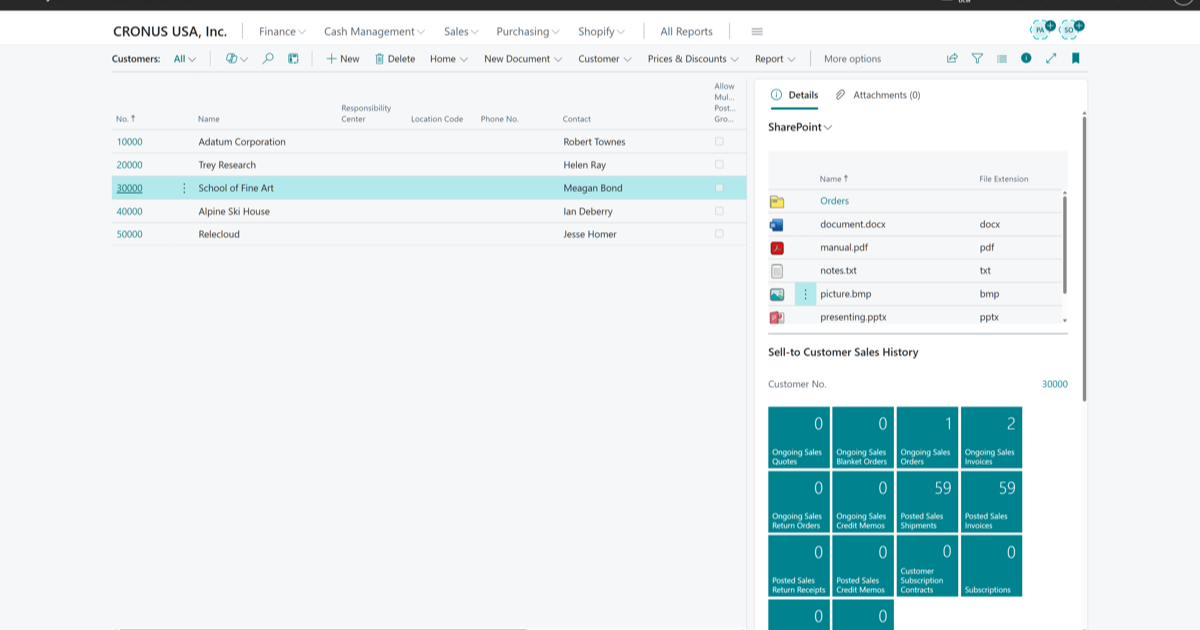Toggle Allow Multiple Posting checkbox for School of Fine Art
This screenshot has width=1200, height=630.
pyautogui.click(x=719, y=188)
